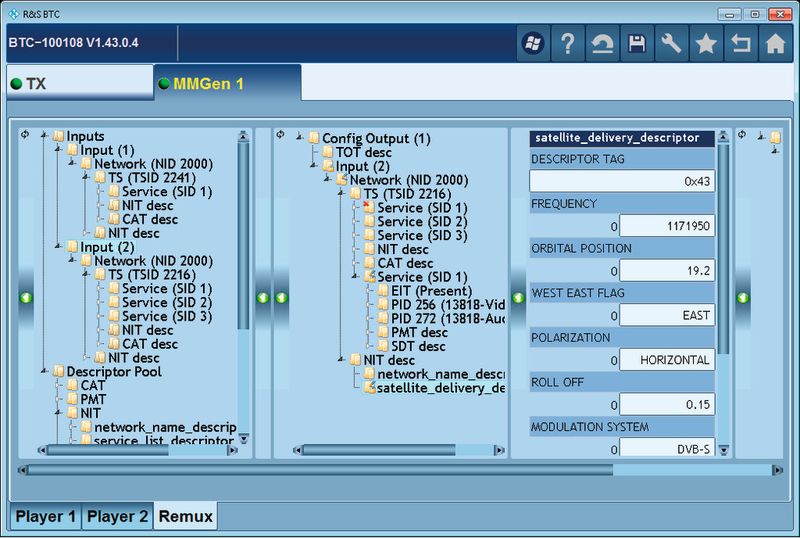The height and width of the screenshot is (538, 800).
Task: Open settings with the wrench icon
Action: (x=671, y=43)
